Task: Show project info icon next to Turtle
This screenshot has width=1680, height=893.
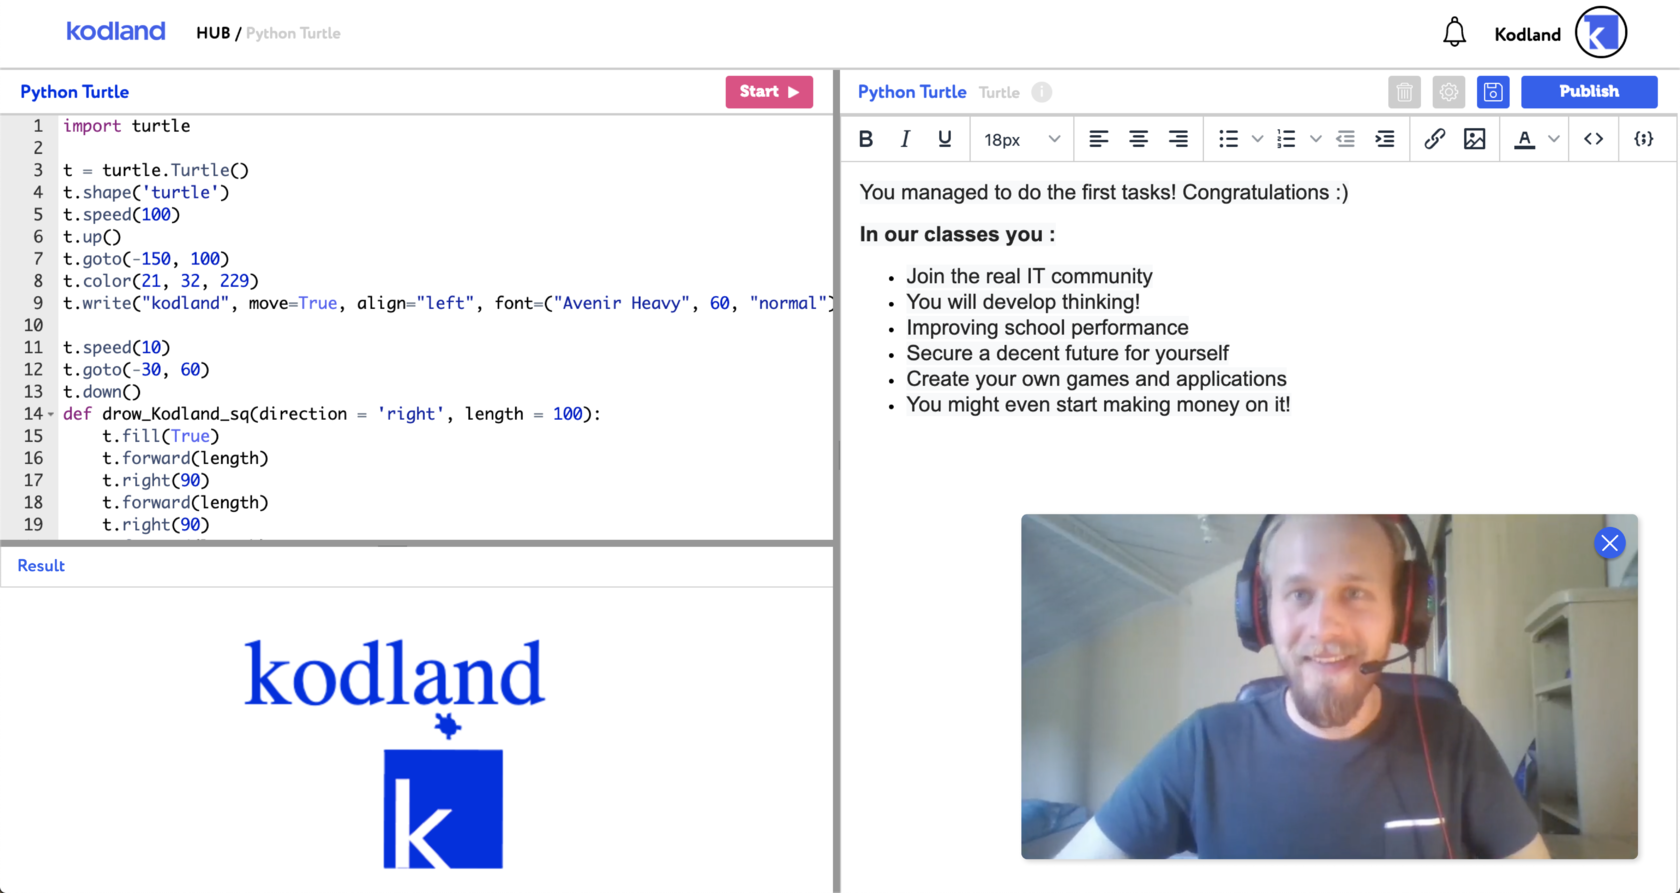Action: click(x=1041, y=92)
